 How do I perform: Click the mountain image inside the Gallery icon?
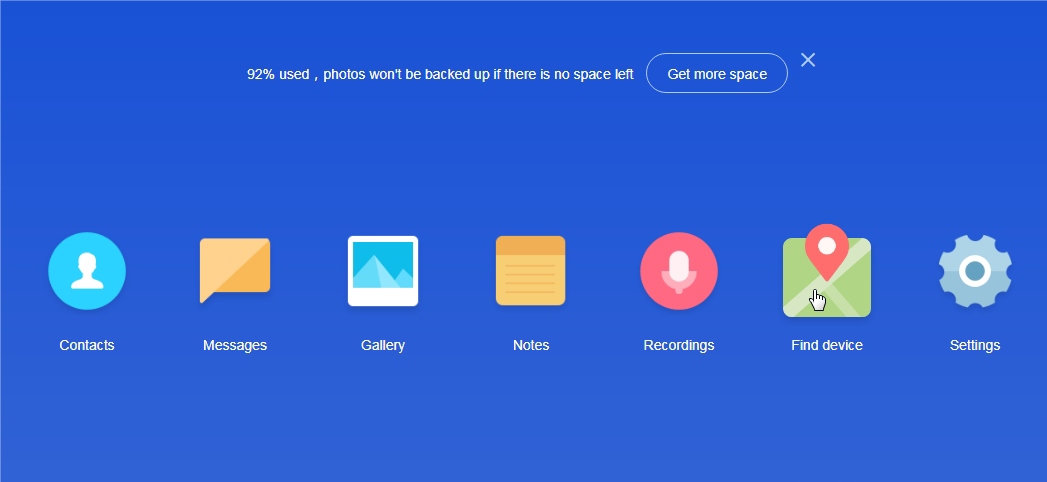click(x=383, y=266)
